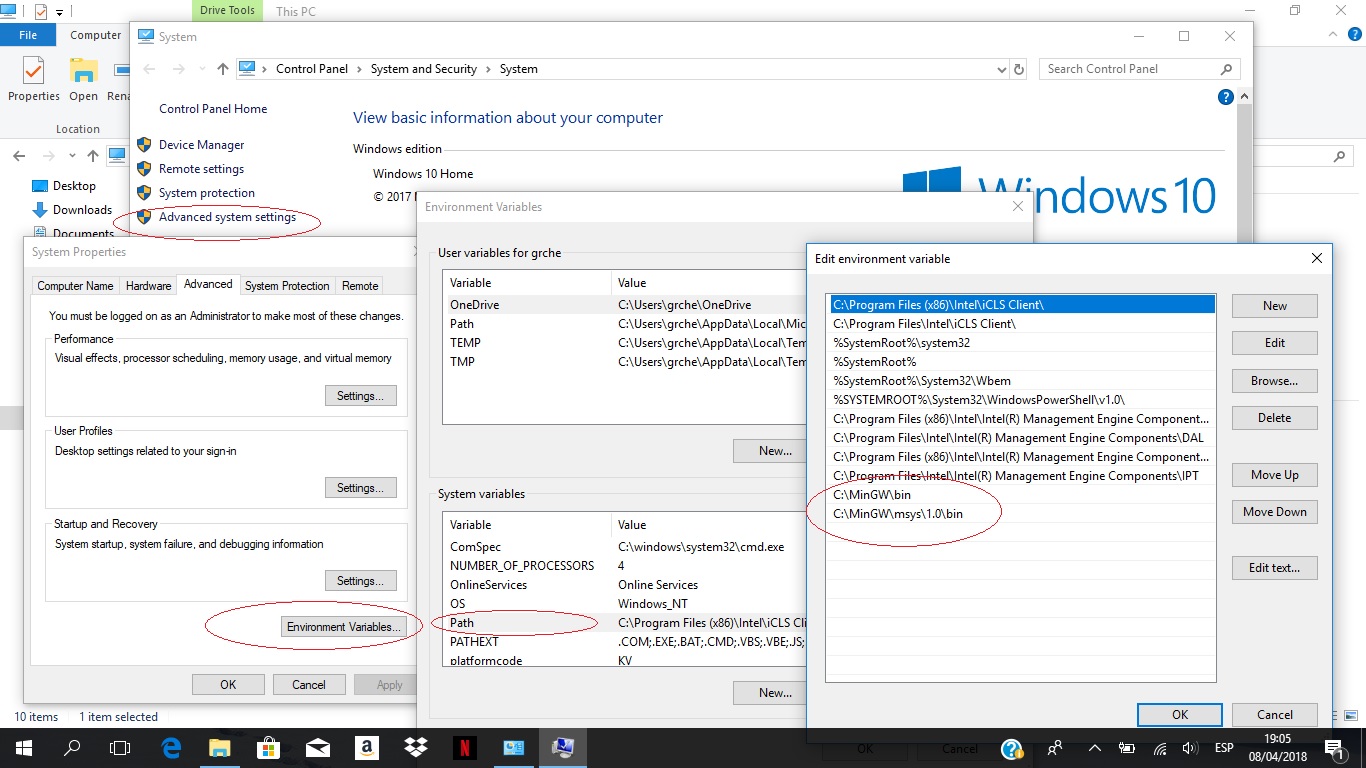Open Control Panel Home link

(x=213, y=109)
